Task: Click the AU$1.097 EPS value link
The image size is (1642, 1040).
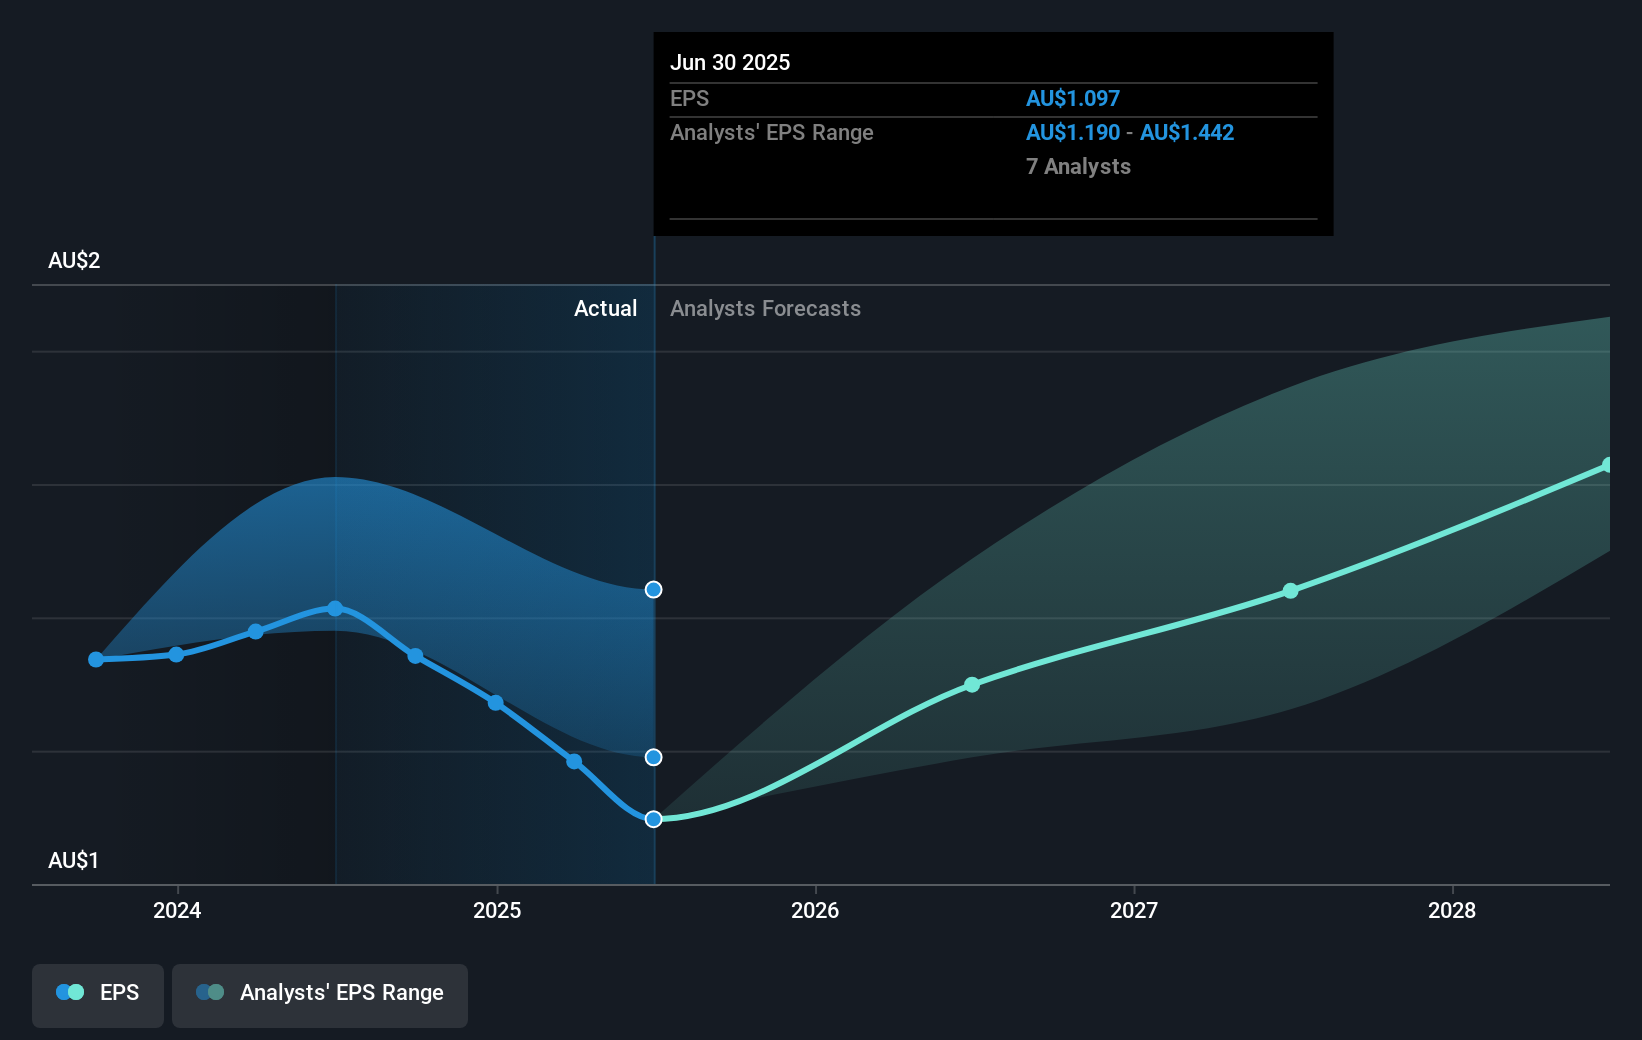Action: tap(1073, 98)
